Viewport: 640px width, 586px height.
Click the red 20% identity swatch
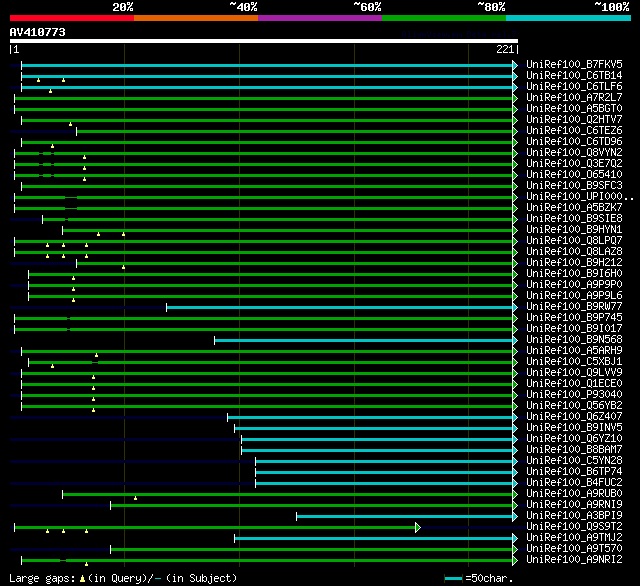point(72,18)
